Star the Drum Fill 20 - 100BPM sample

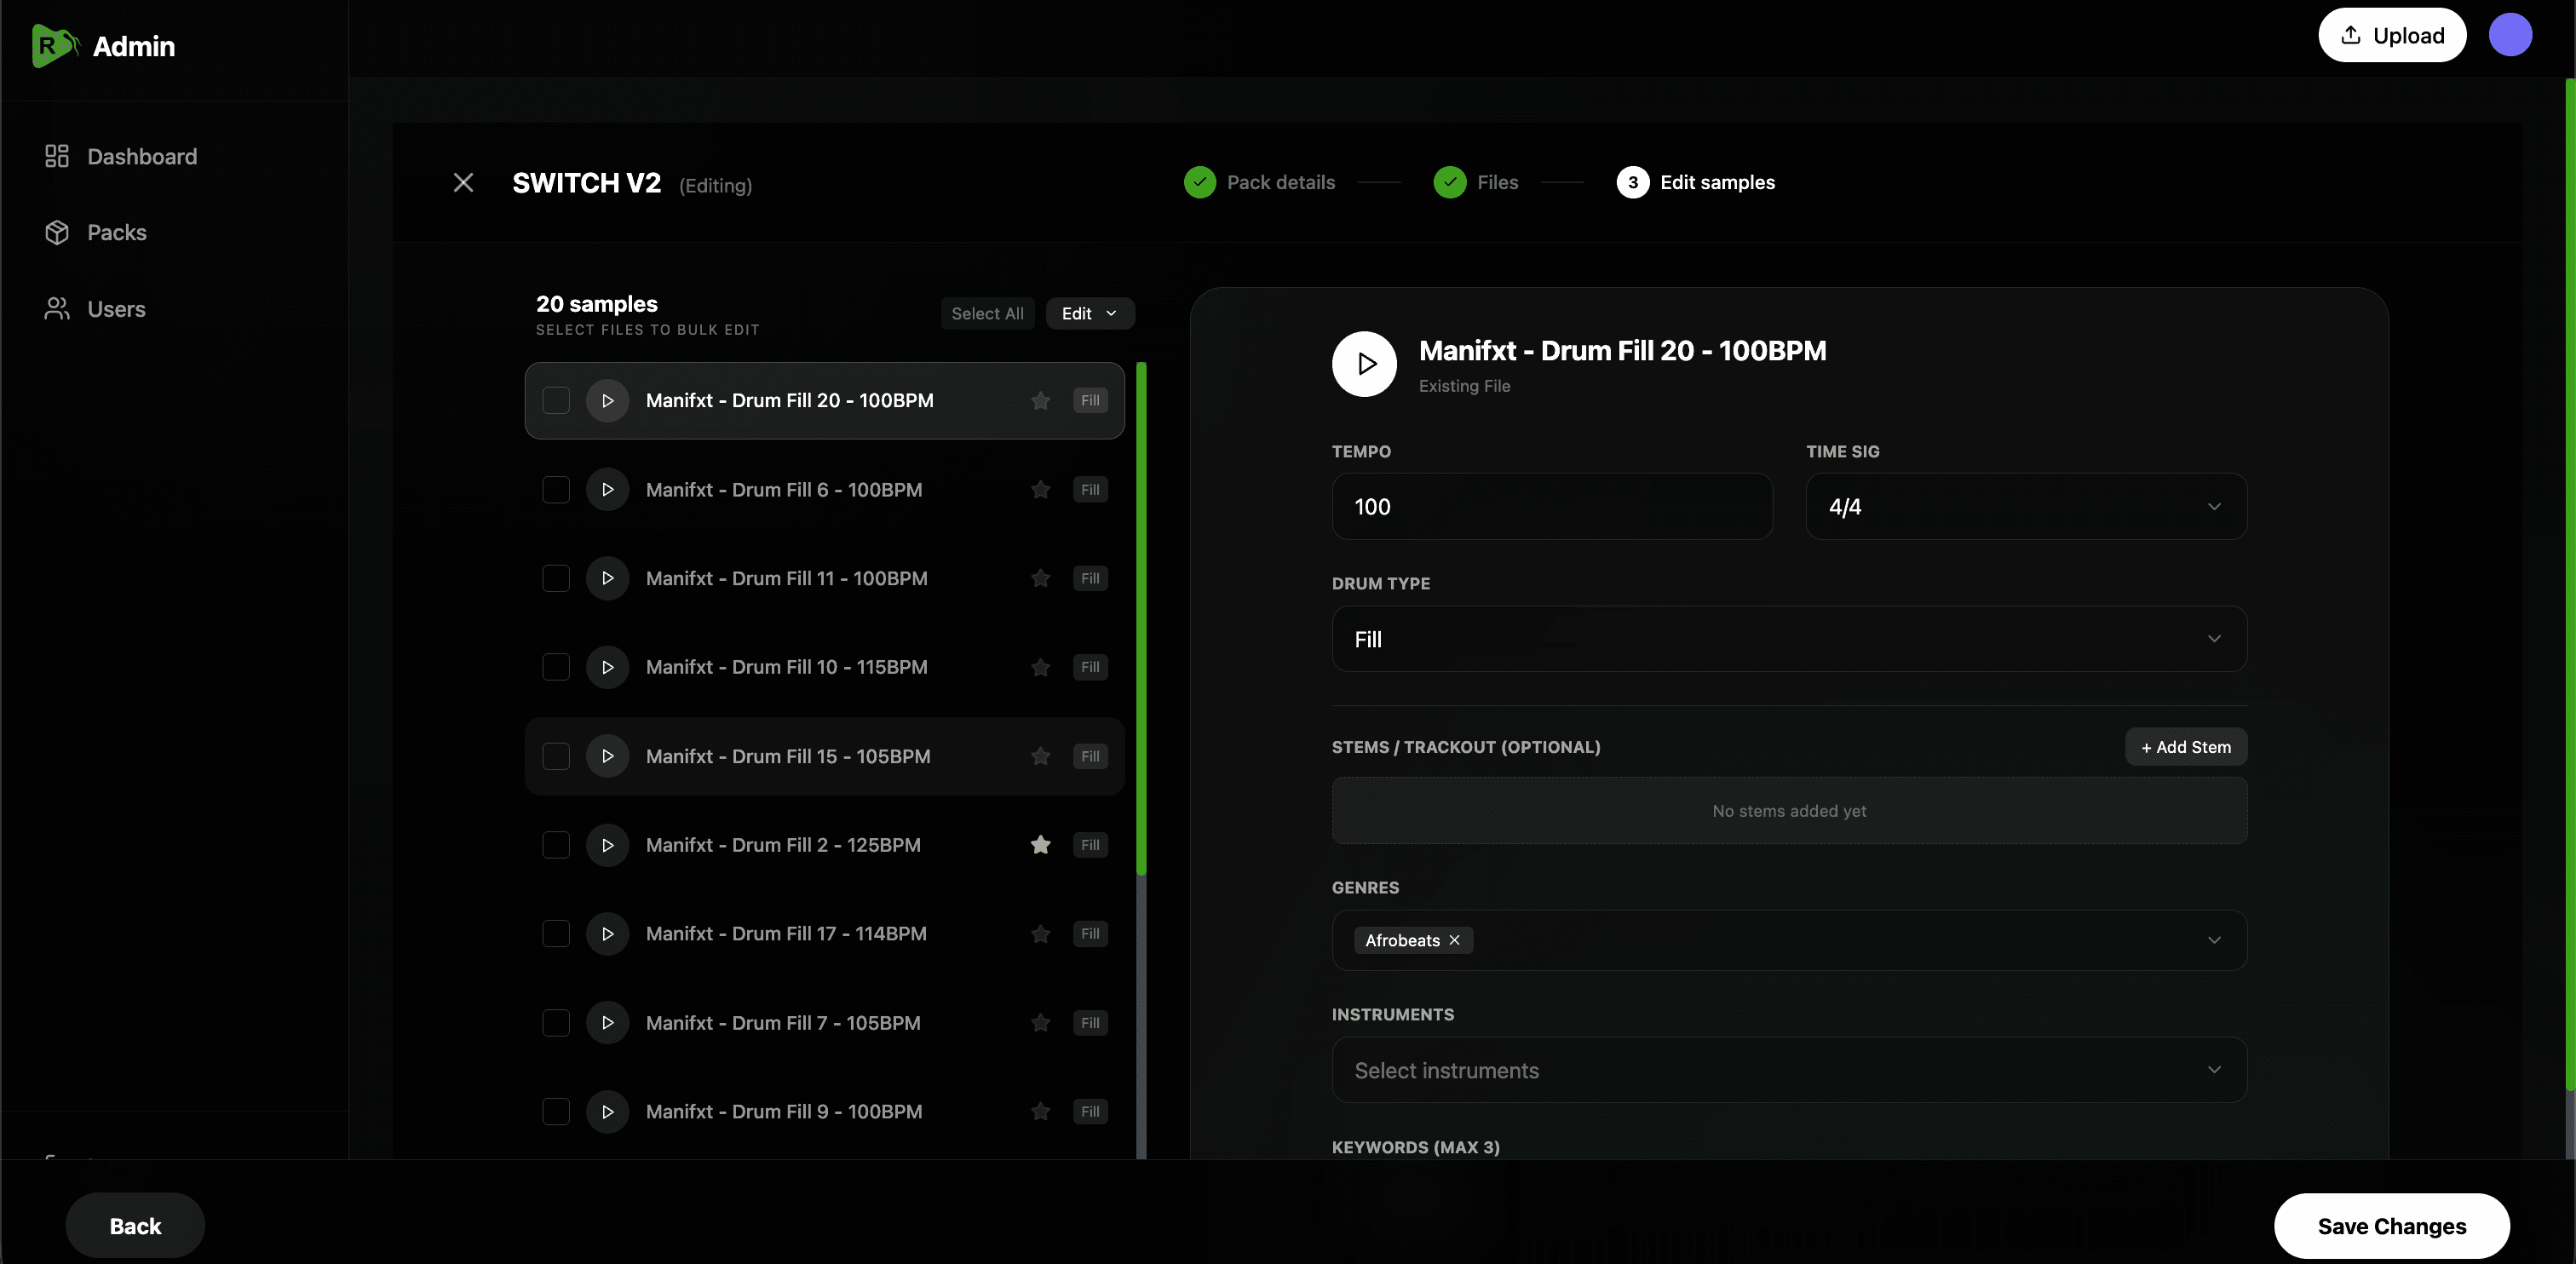coord(1040,400)
